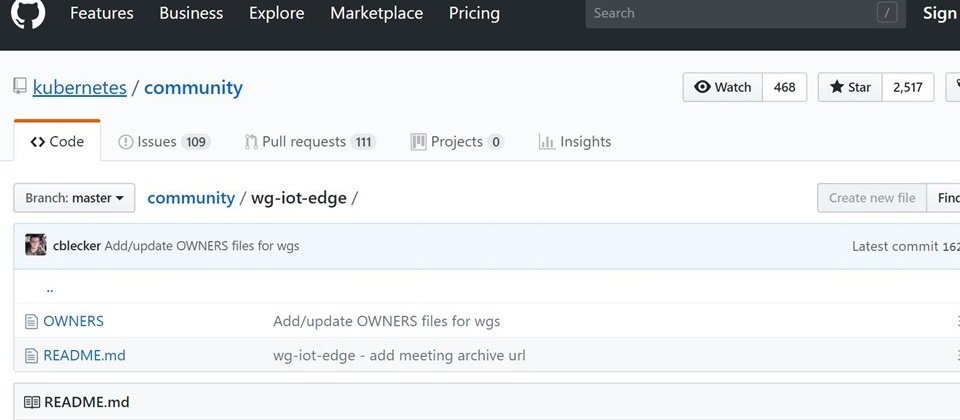Open the community repository title link
Screen dimensions: 960x420
(x=193, y=88)
